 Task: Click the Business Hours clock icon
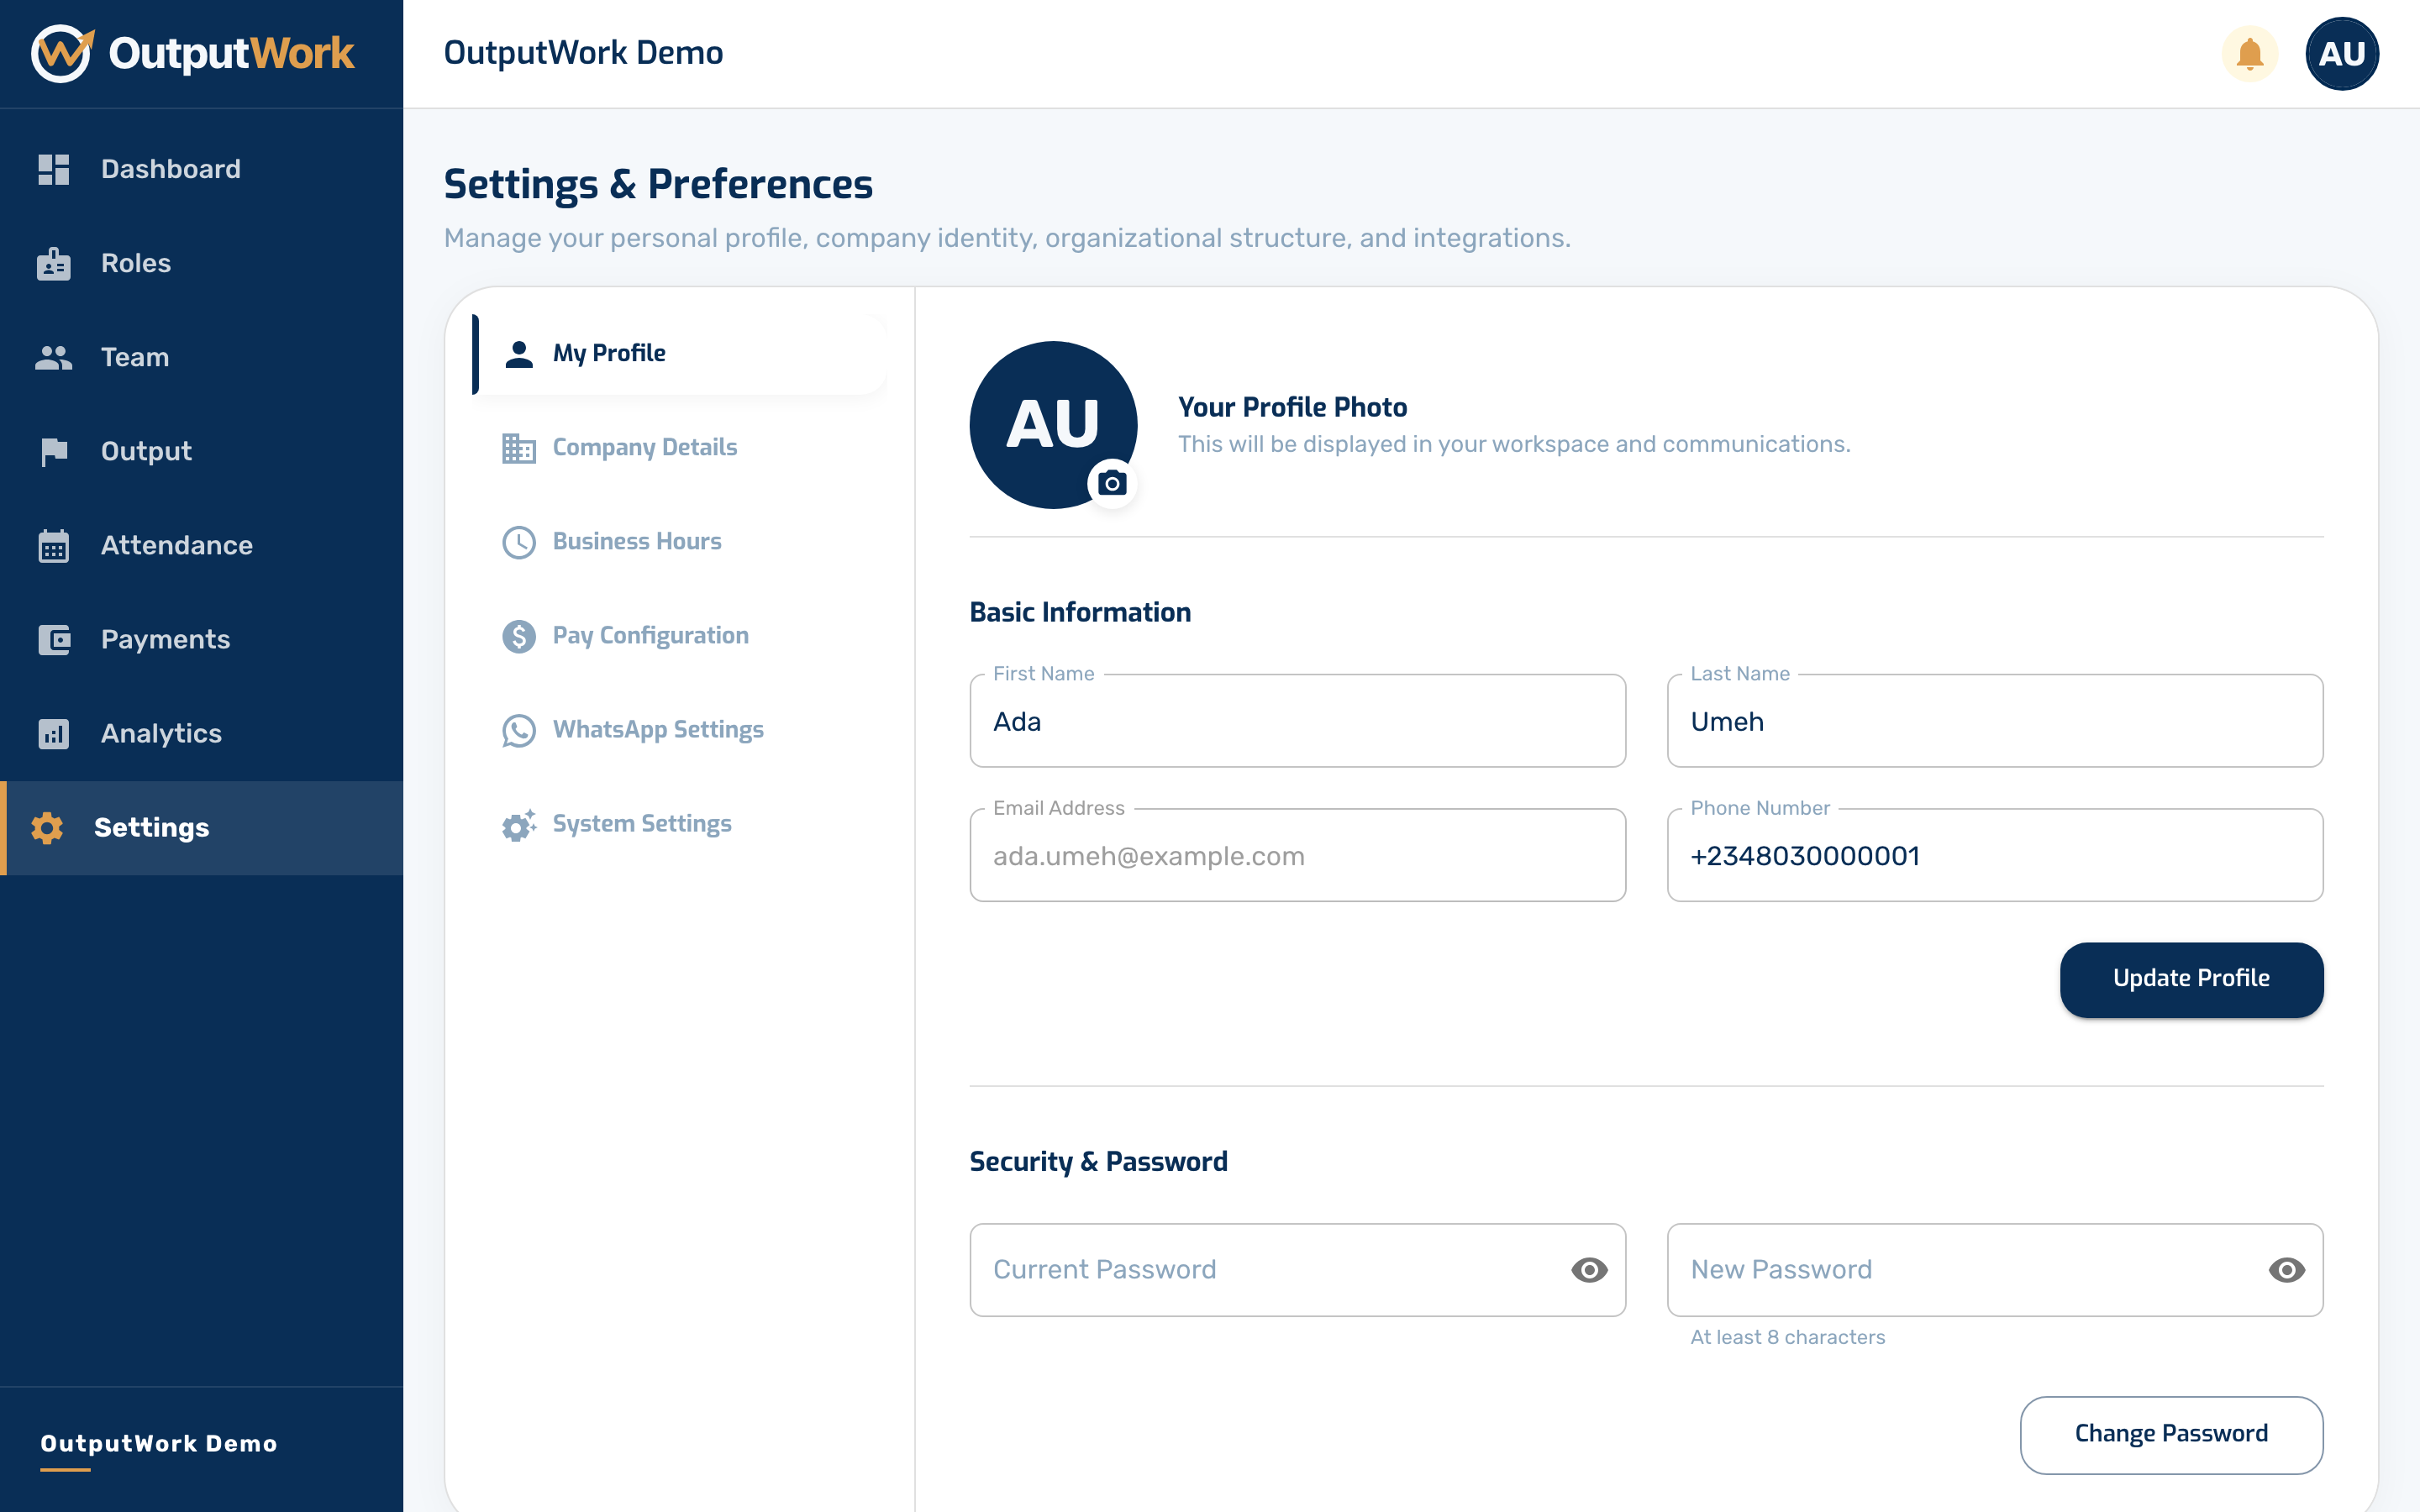tap(519, 542)
